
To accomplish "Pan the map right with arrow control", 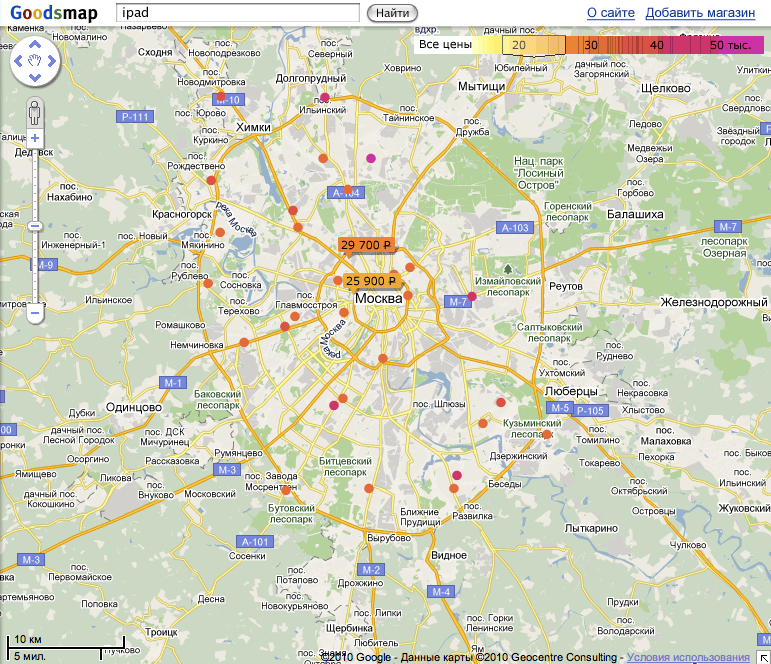I will coord(53,63).
